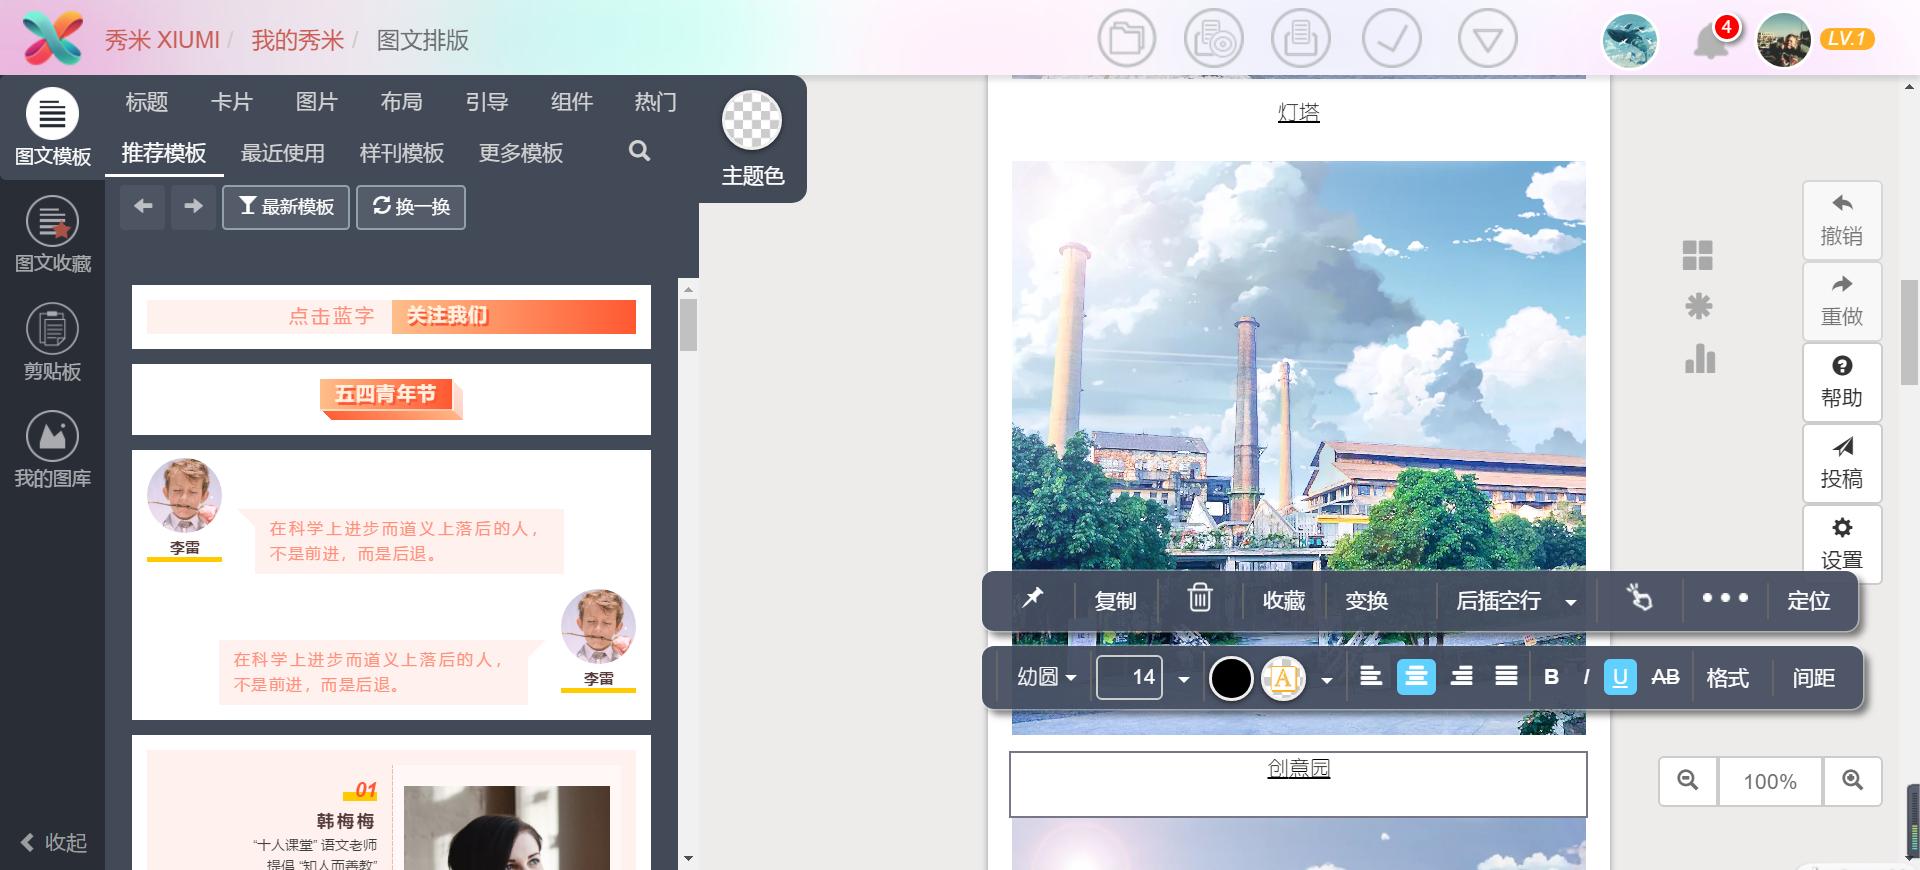Open the 设置 settings button
Image resolution: width=1920 pixels, height=870 pixels.
pos(1842,544)
